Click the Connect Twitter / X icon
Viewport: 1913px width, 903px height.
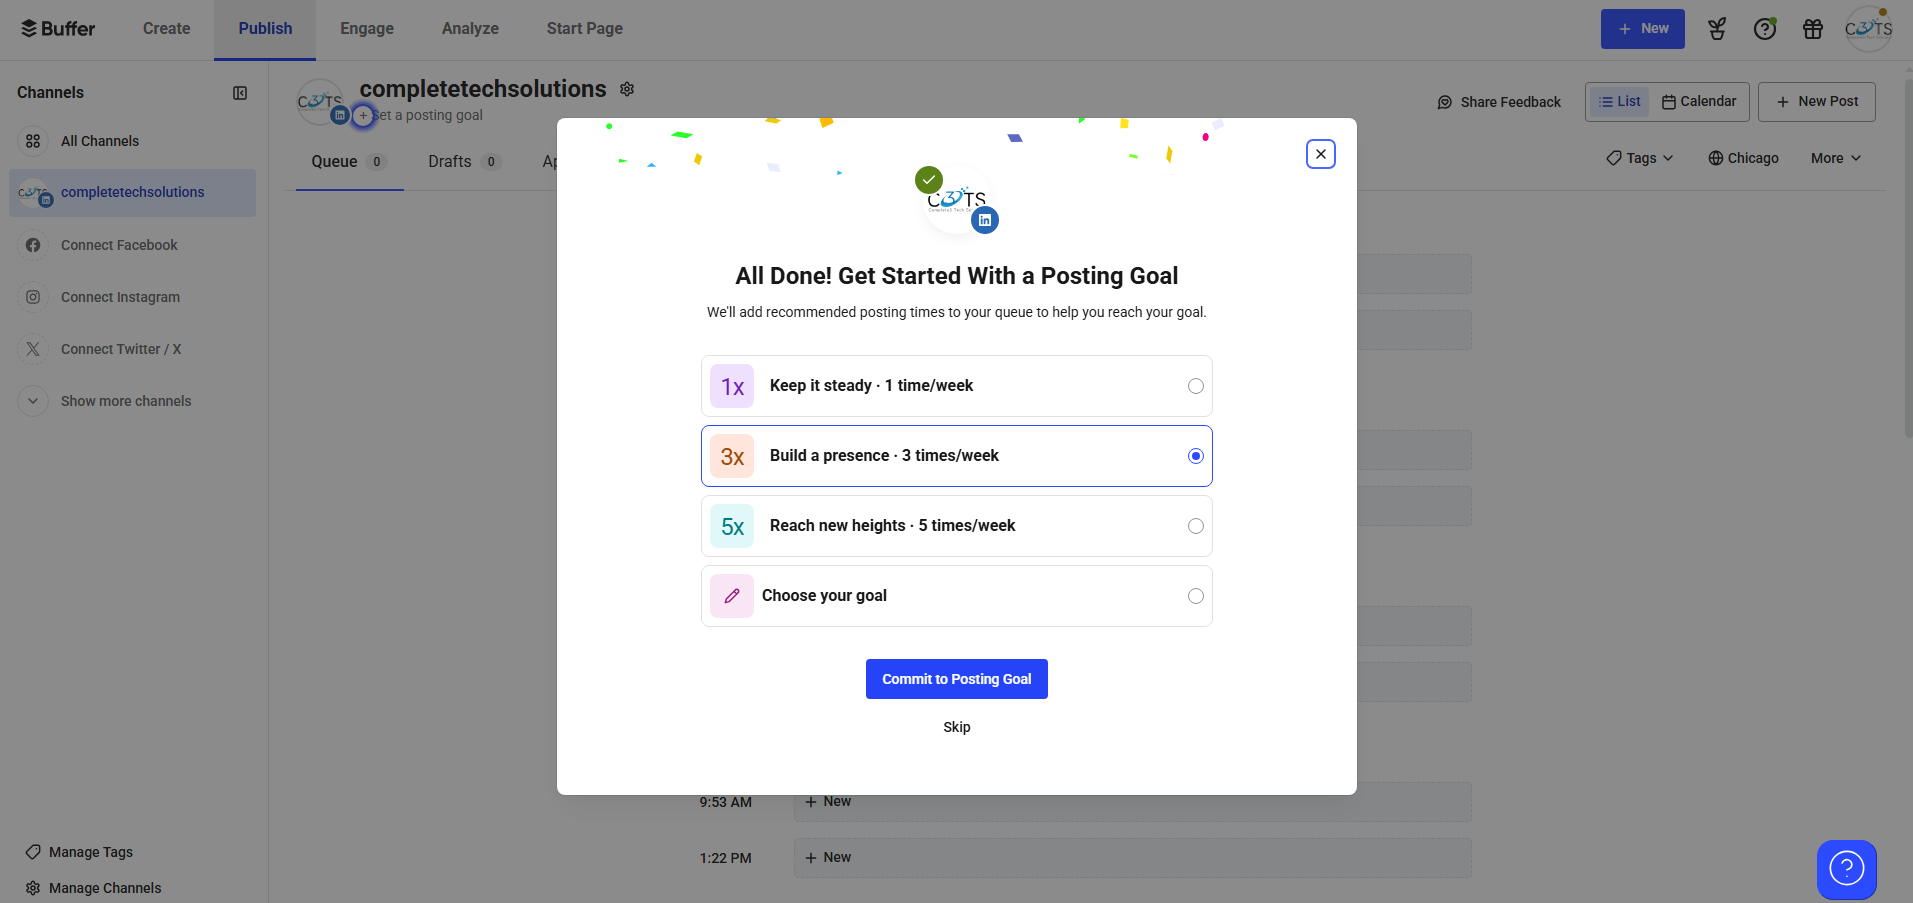coord(33,349)
